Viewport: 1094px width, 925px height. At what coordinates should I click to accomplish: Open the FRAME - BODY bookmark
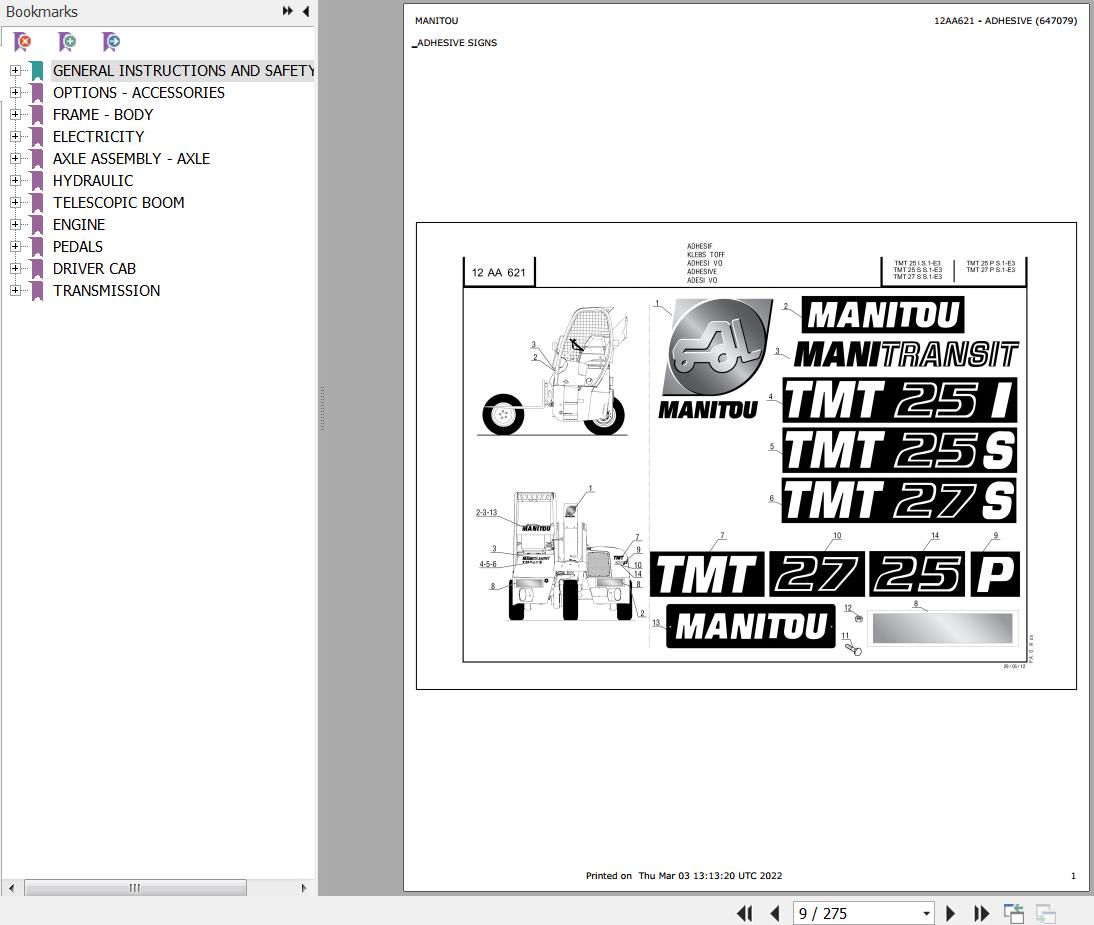click(x=103, y=114)
